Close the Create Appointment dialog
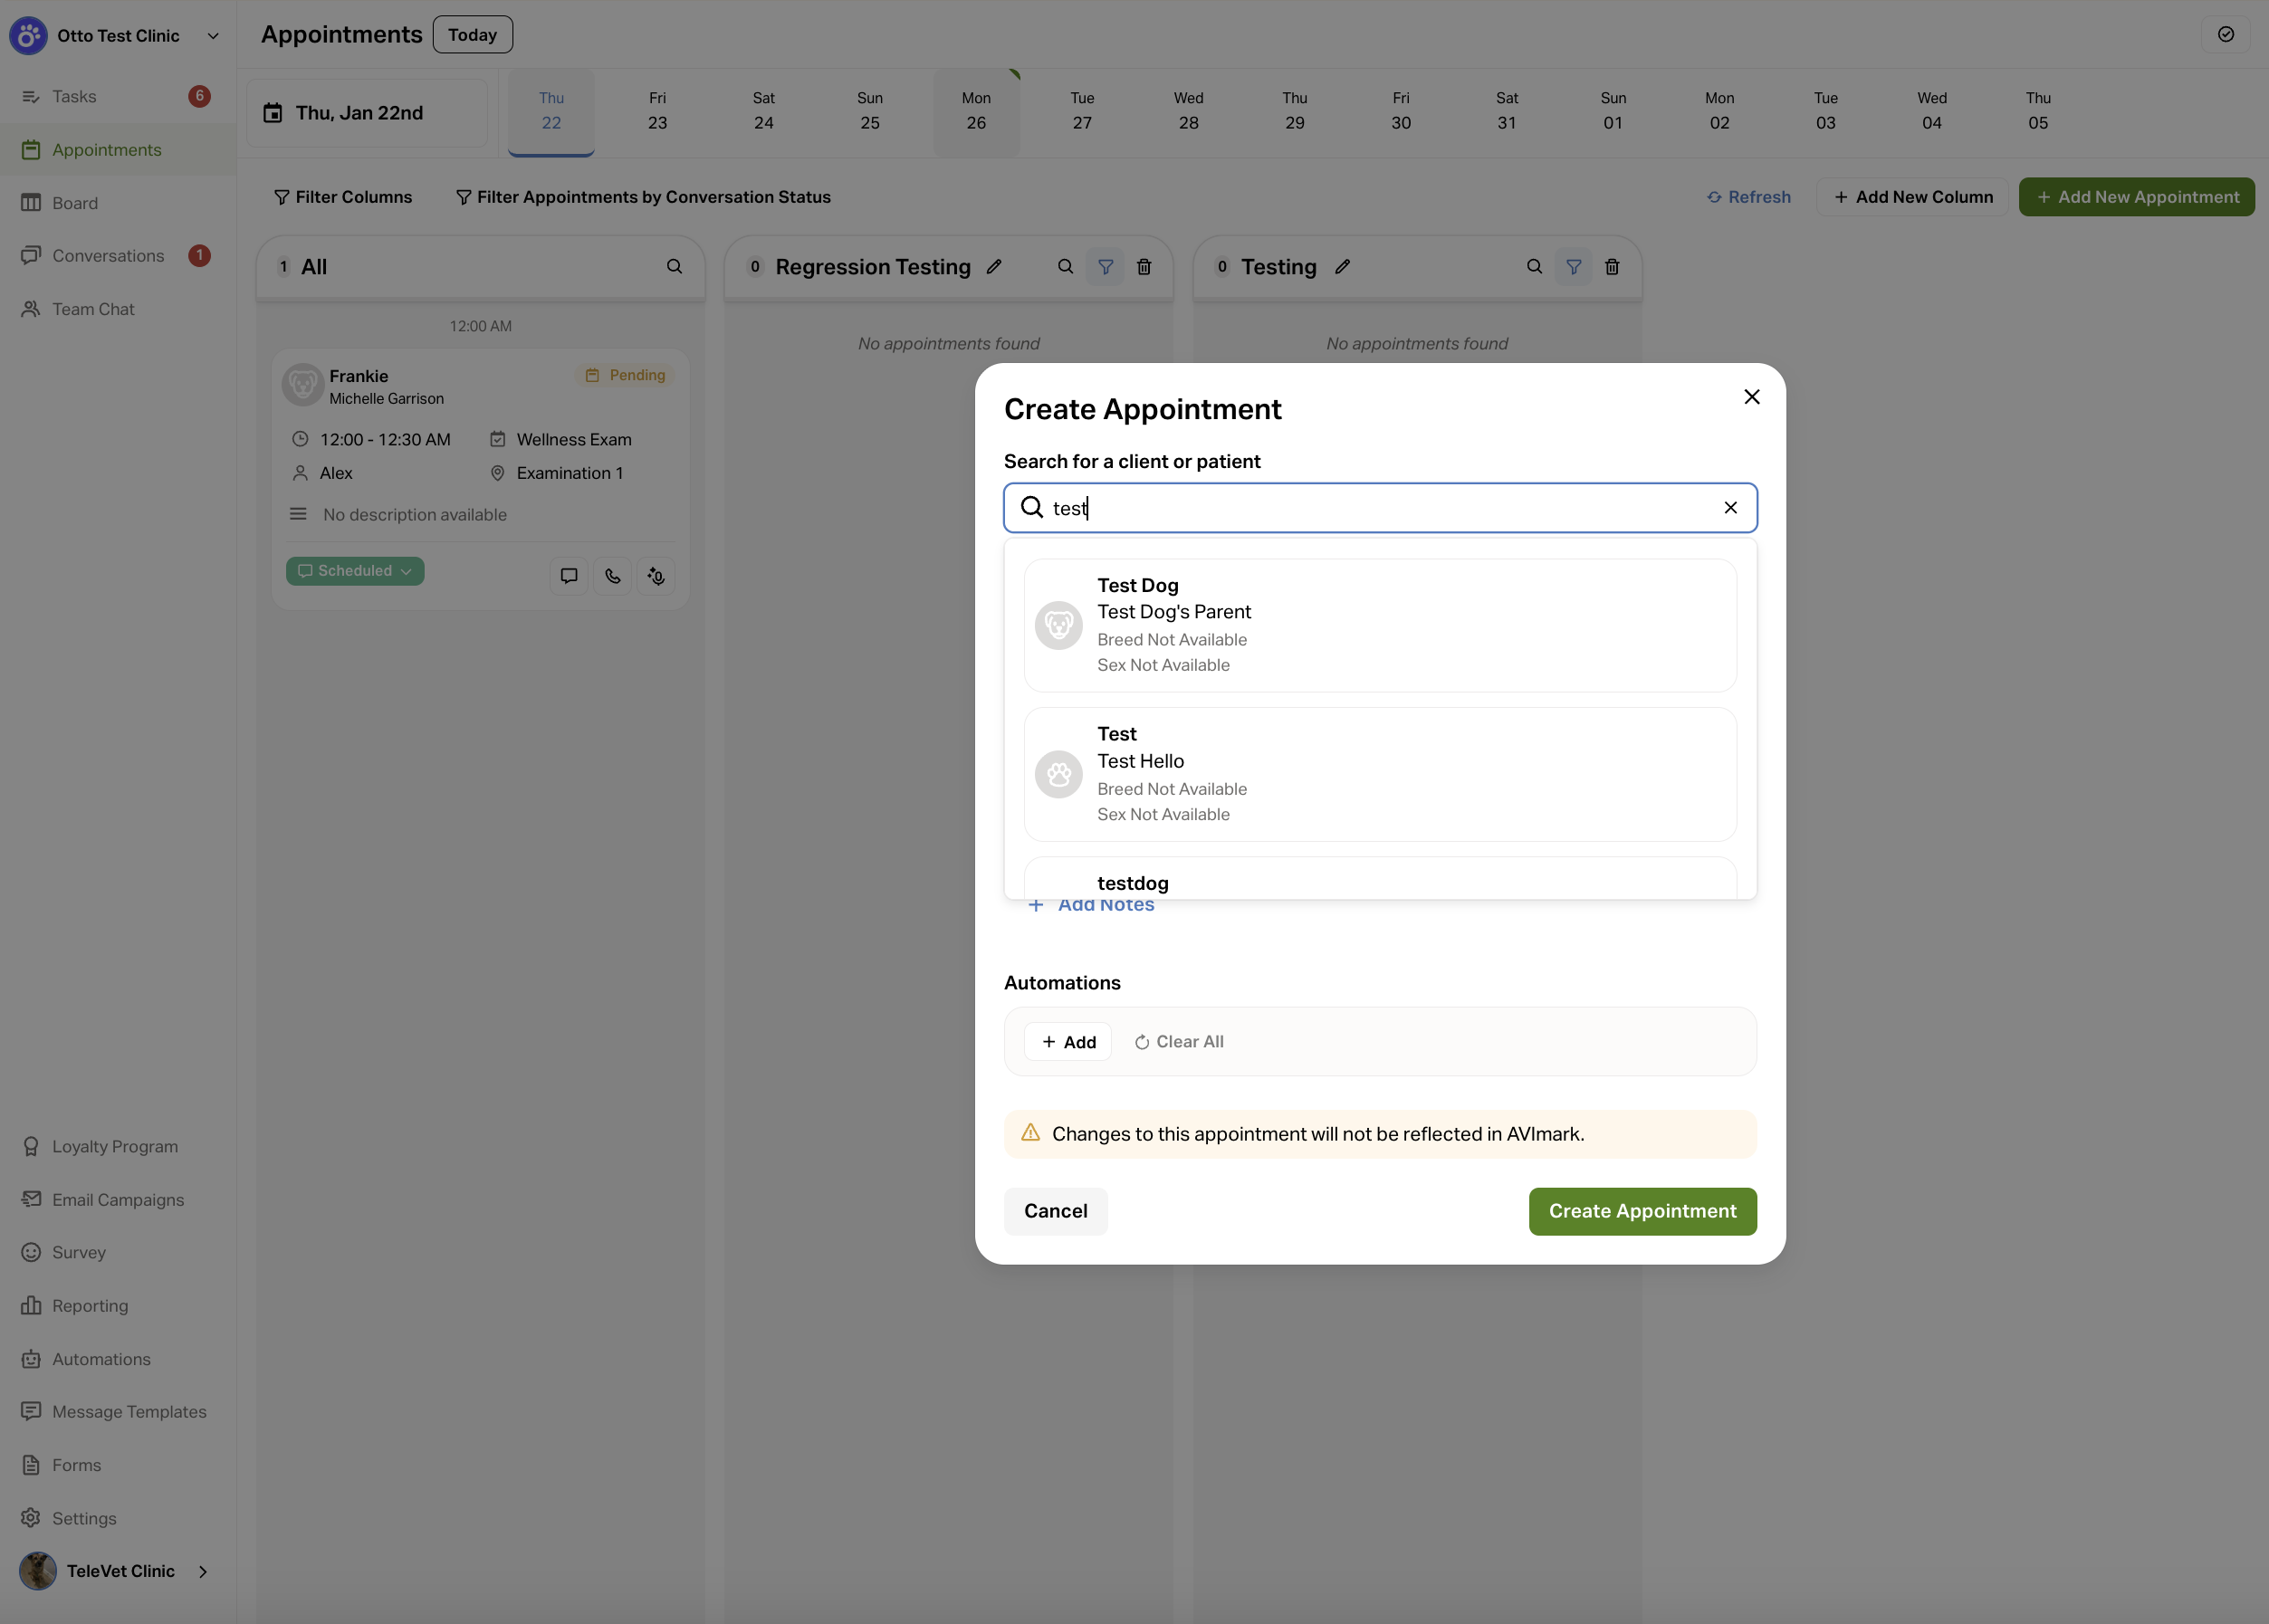The width and height of the screenshot is (2269, 1624). point(1751,397)
